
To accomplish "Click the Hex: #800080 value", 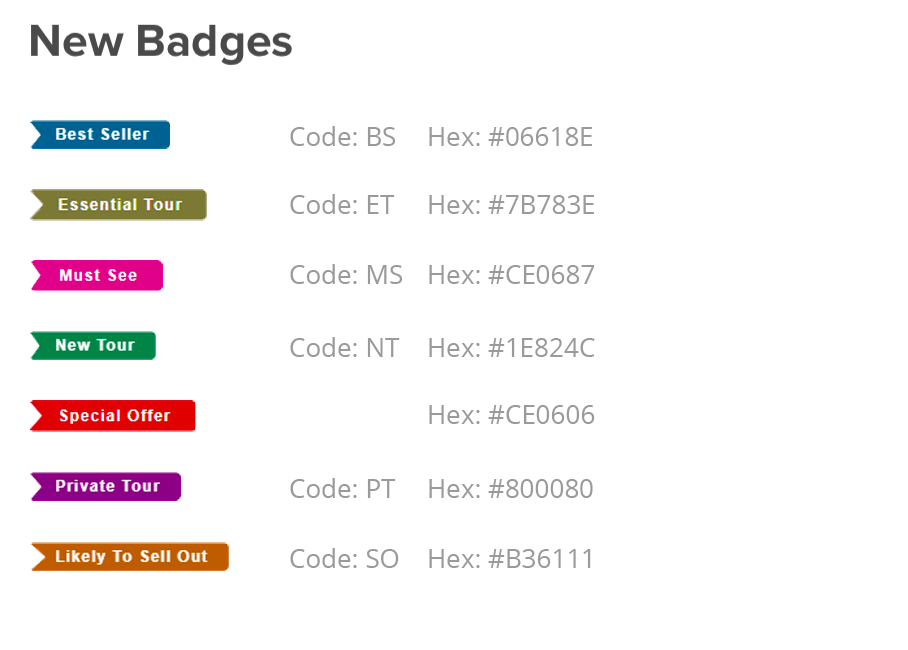I will (511, 489).
